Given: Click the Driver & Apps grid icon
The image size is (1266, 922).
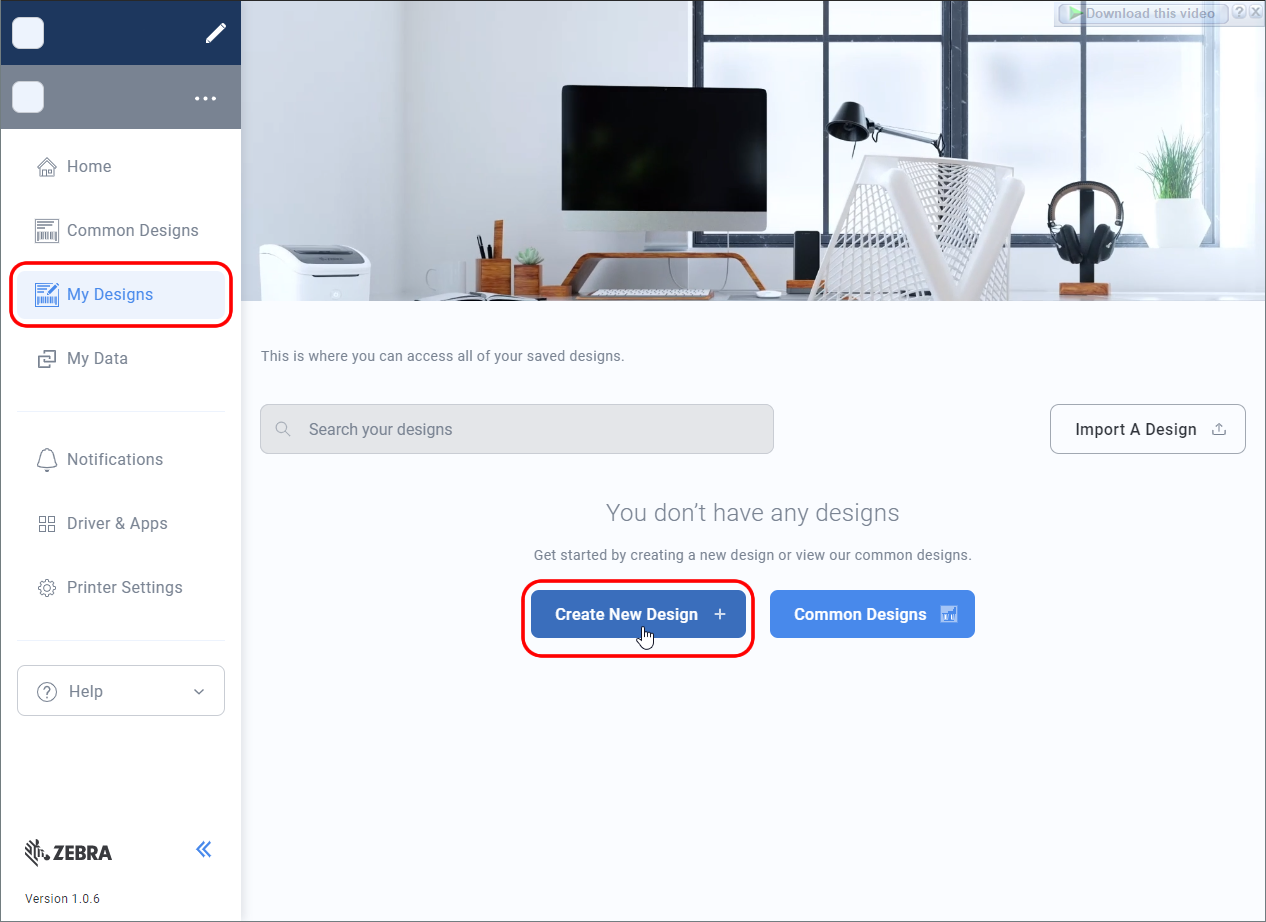Looking at the screenshot, I should point(46,523).
